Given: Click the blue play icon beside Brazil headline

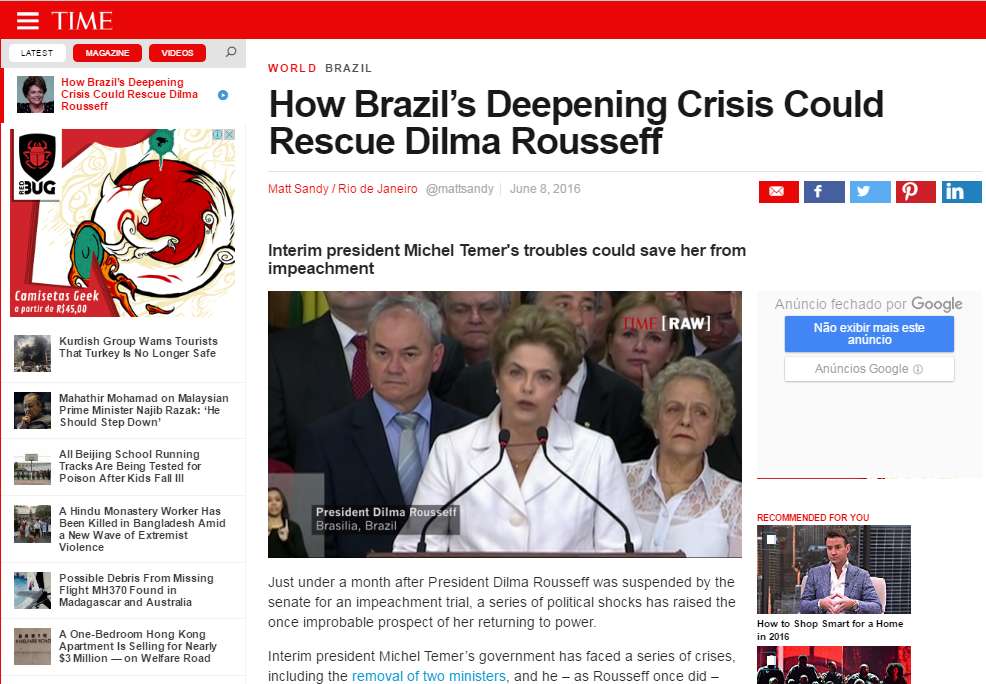Looking at the screenshot, I should coord(223,95).
